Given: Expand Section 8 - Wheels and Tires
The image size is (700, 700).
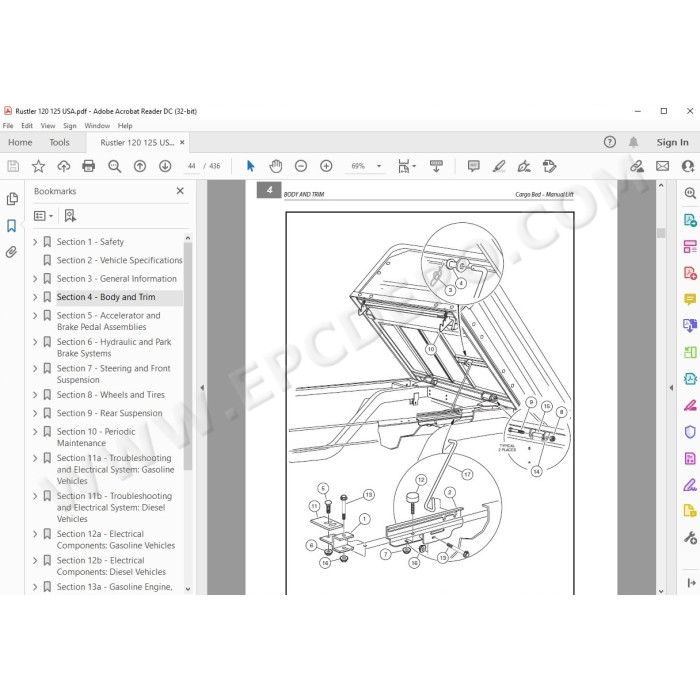Looking at the screenshot, I should coord(35,395).
